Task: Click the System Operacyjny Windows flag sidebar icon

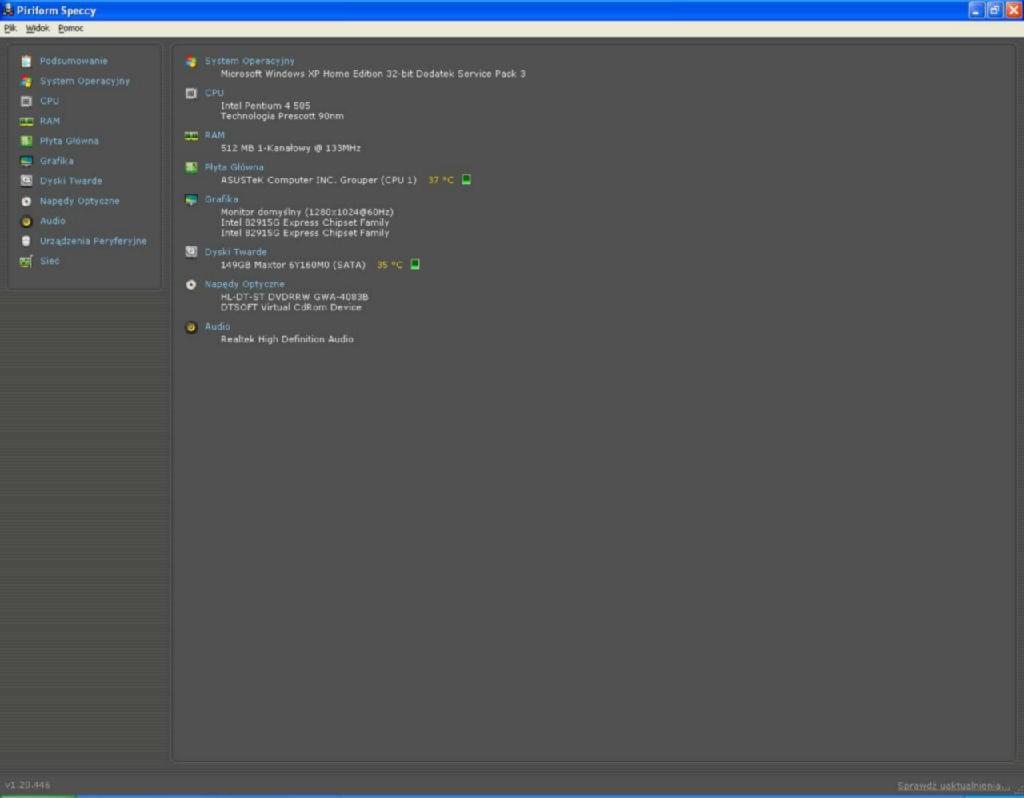Action: click(x=26, y=82)
